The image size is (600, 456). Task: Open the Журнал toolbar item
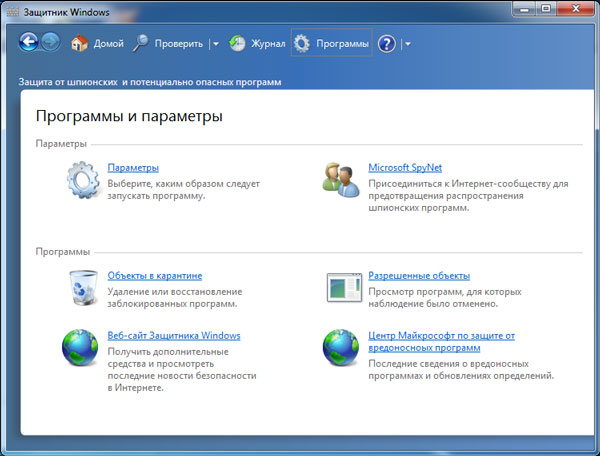point(268,44)
